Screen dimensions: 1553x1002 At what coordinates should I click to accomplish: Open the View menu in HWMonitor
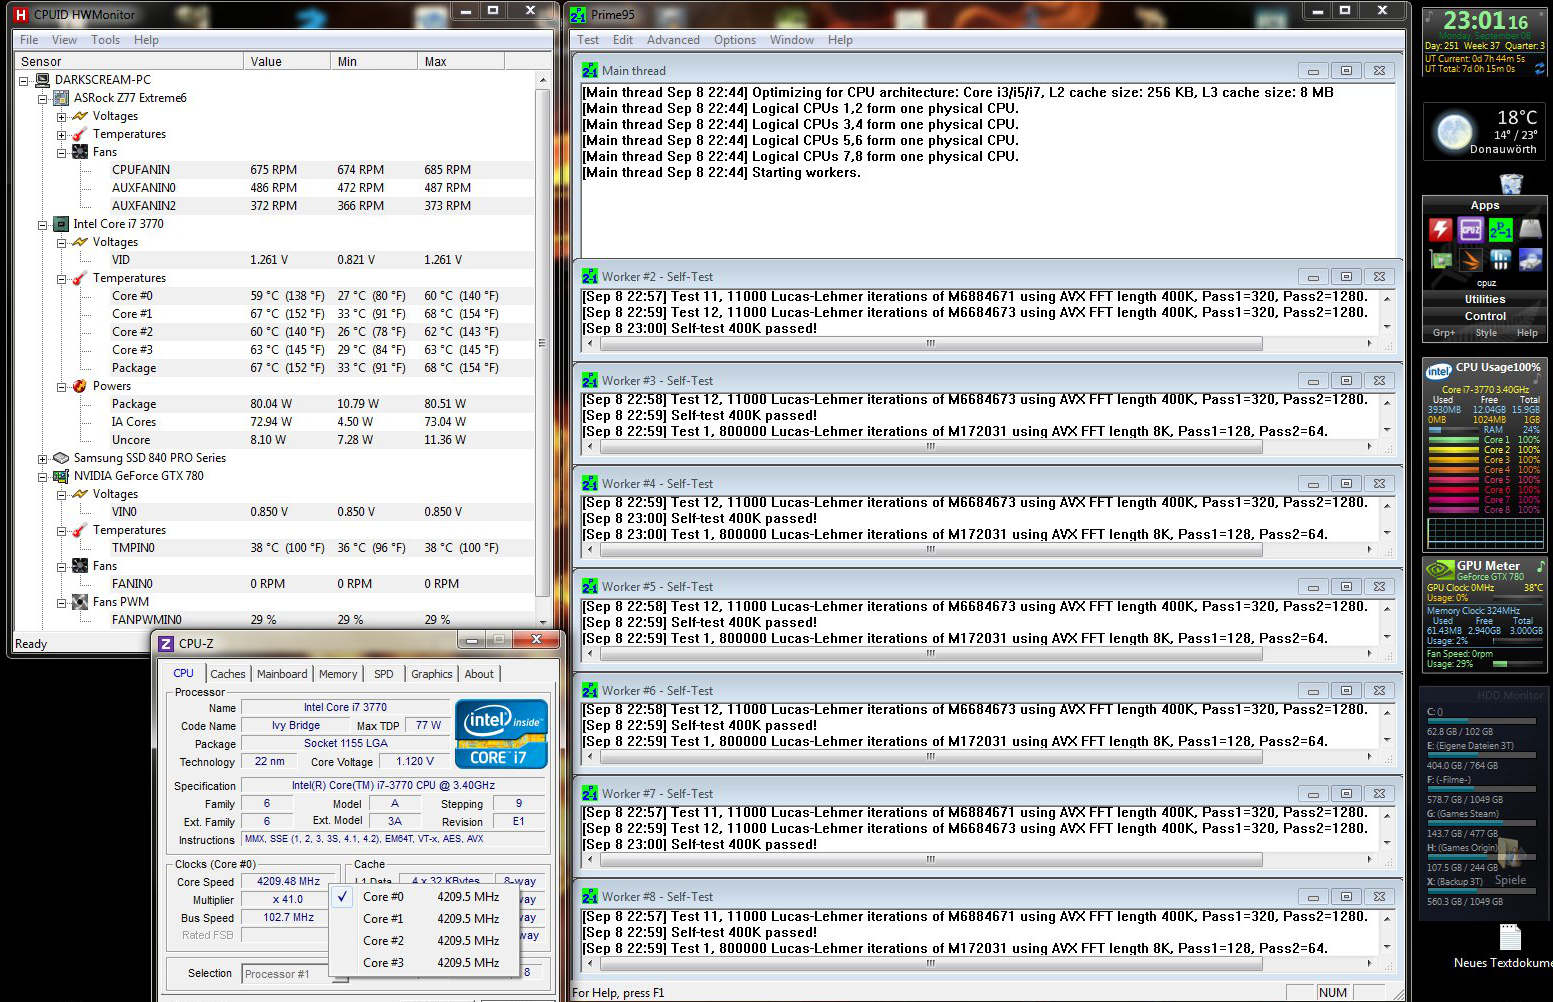pos(64,40)
